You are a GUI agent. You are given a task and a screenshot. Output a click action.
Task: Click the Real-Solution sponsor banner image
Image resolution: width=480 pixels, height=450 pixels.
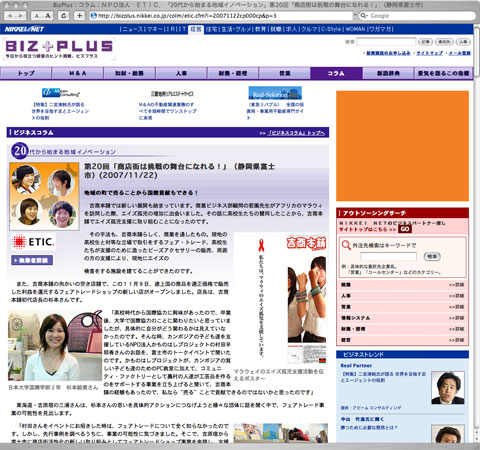click(275, 93)
